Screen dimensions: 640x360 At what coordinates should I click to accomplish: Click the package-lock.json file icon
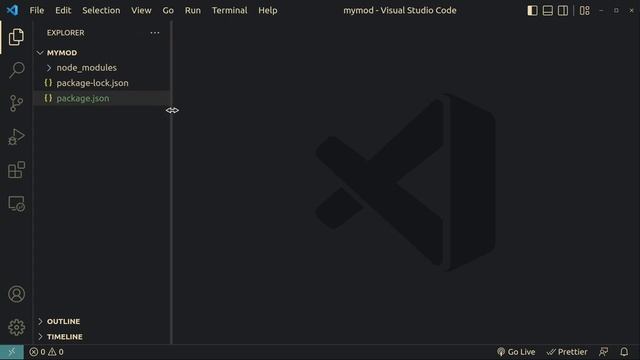point(48,83)
